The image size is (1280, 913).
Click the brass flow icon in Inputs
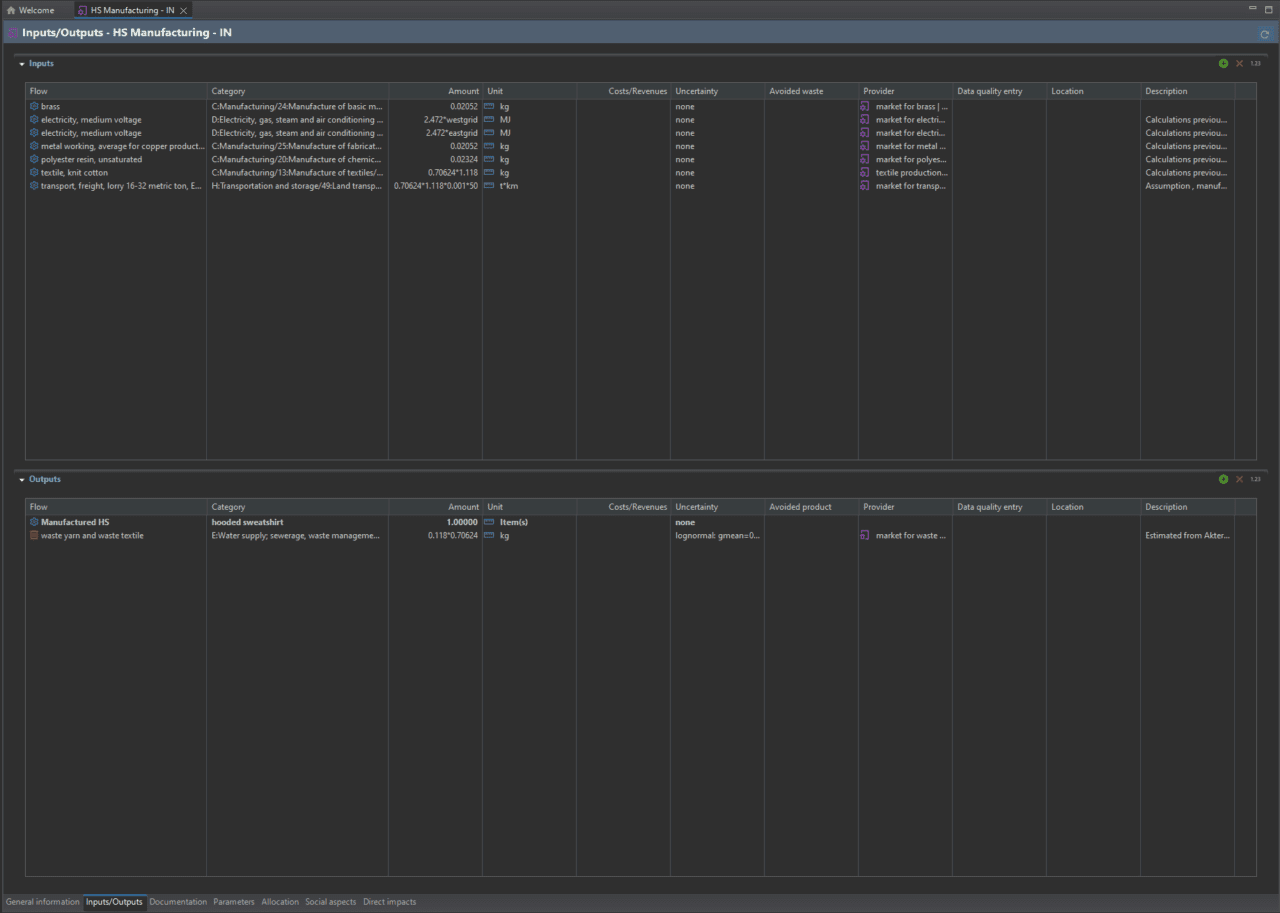pos(34,106)
